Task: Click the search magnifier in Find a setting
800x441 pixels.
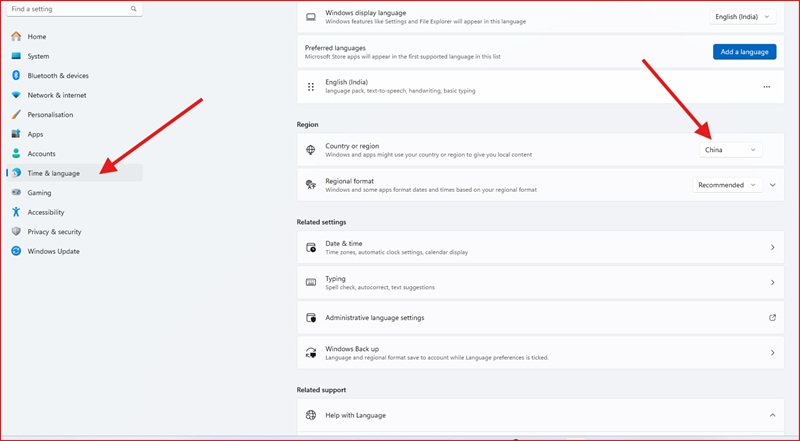Action: point(134,9)
